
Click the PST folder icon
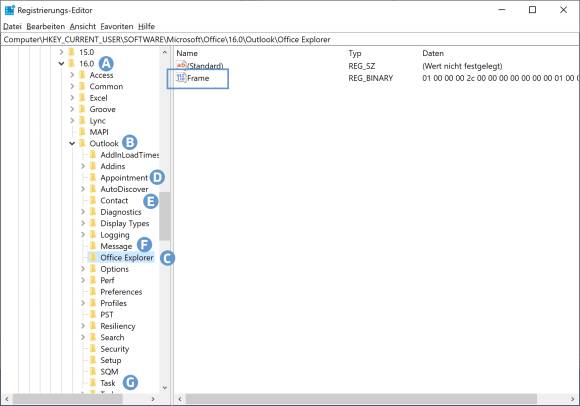point(93,315)
